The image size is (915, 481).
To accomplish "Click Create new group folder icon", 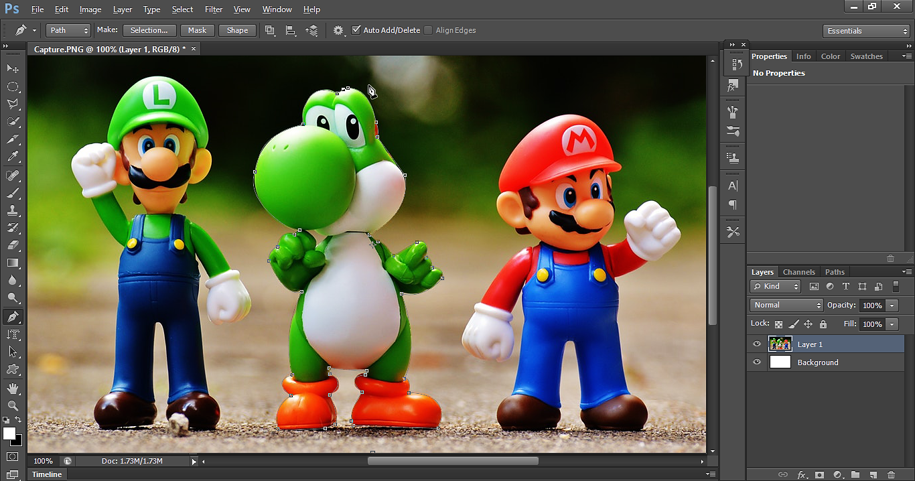I will click(855, 475).
